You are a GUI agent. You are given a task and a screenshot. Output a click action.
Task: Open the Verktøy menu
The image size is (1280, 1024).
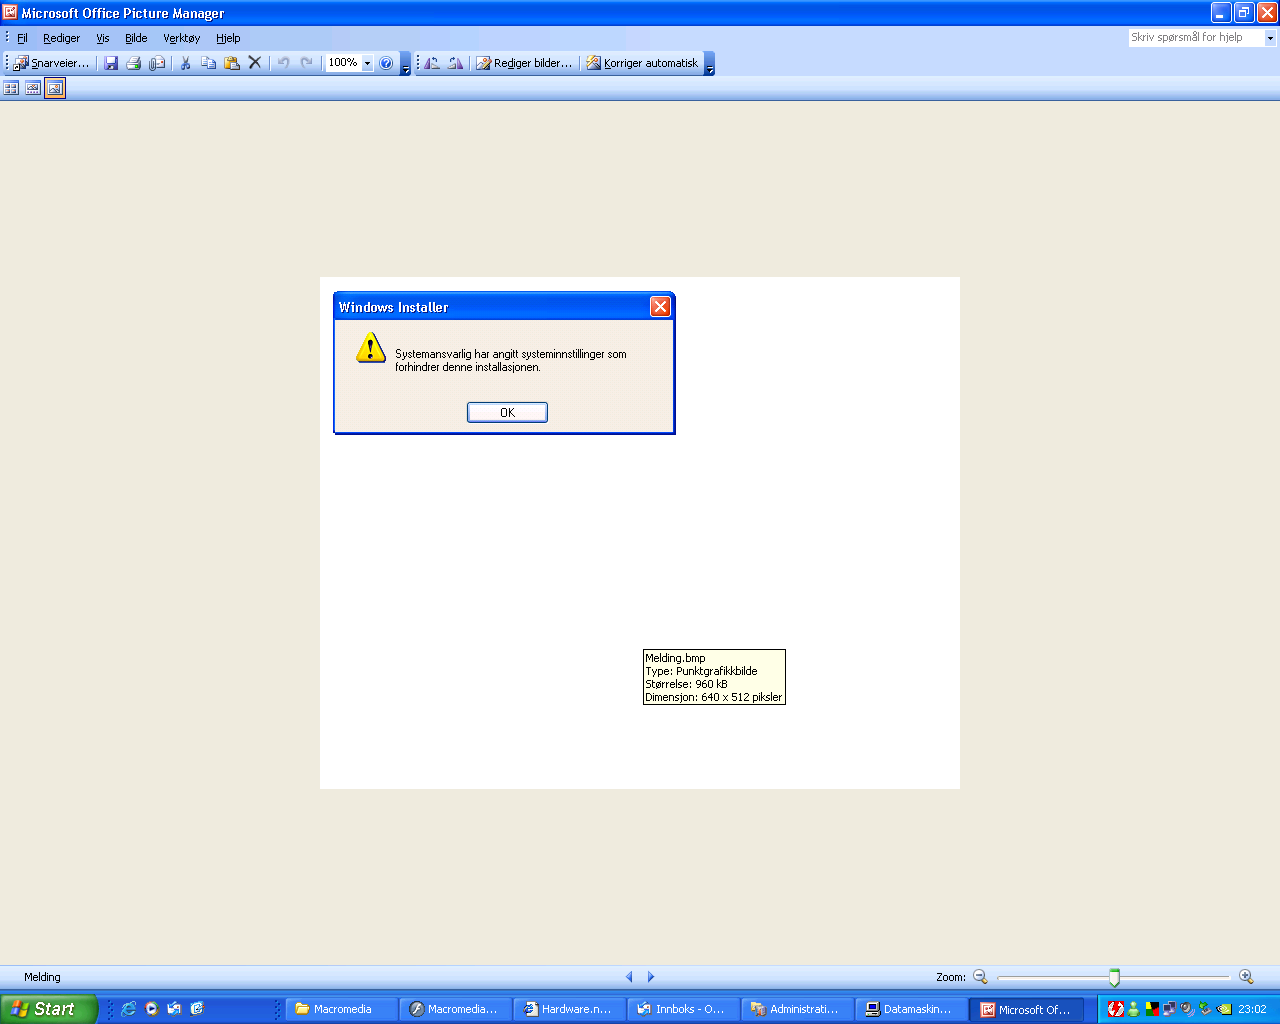[x=181, y=38]
